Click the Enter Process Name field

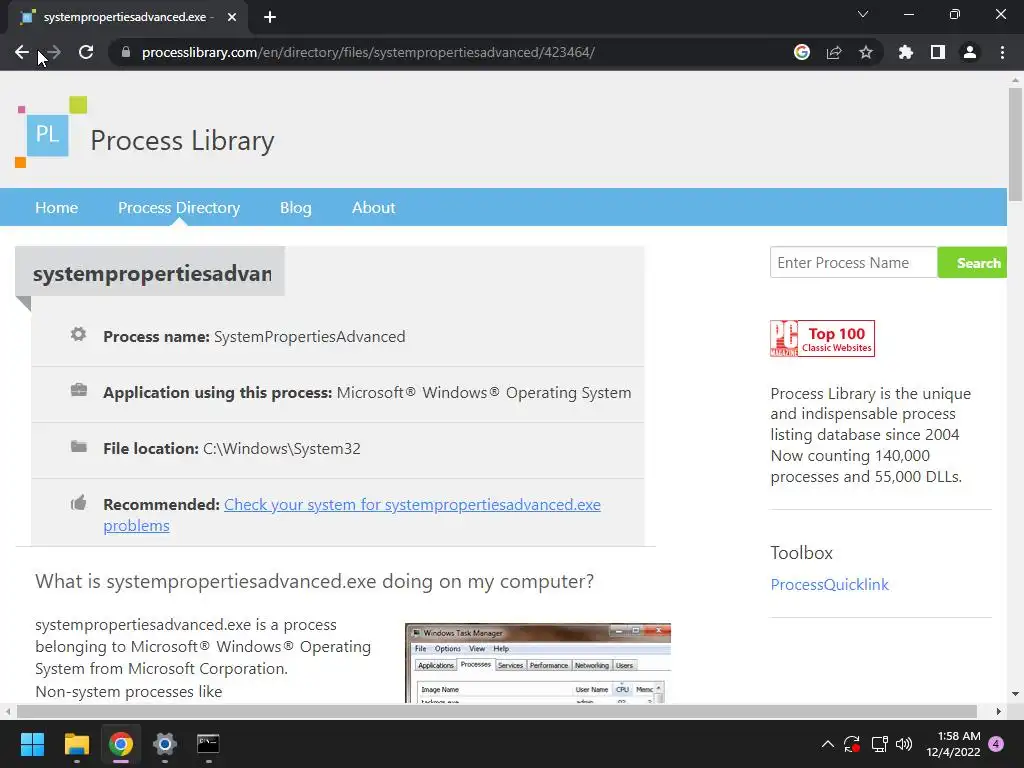point(854,263)
